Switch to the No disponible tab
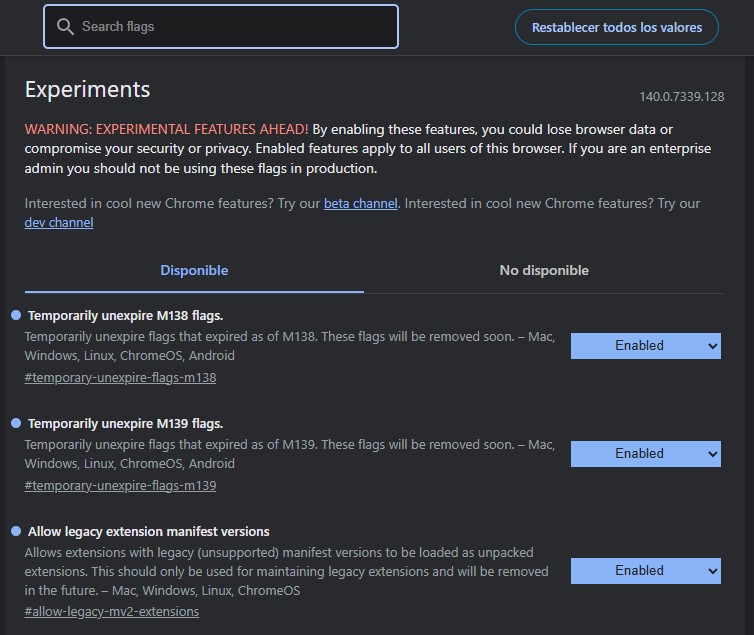Viewport: 754px width, 635px height. click(x=544, y=270)
